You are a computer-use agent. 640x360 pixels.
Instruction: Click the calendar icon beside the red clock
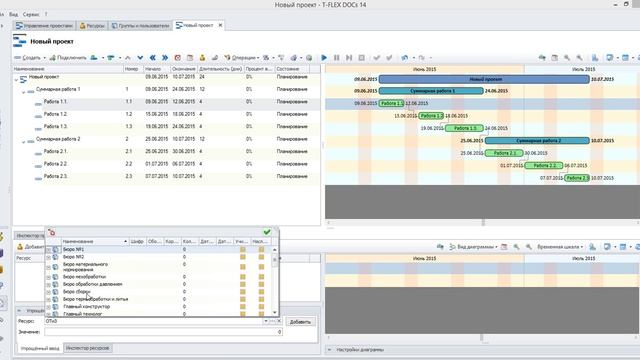pyautogui.click(x=190, y=58)
